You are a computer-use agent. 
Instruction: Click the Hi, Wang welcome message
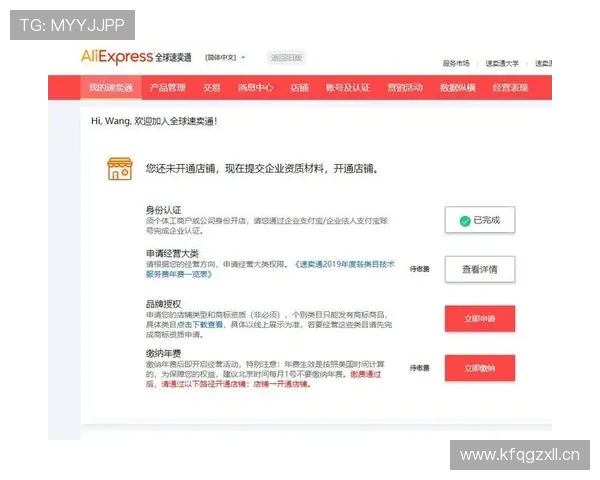pos(154,121)
